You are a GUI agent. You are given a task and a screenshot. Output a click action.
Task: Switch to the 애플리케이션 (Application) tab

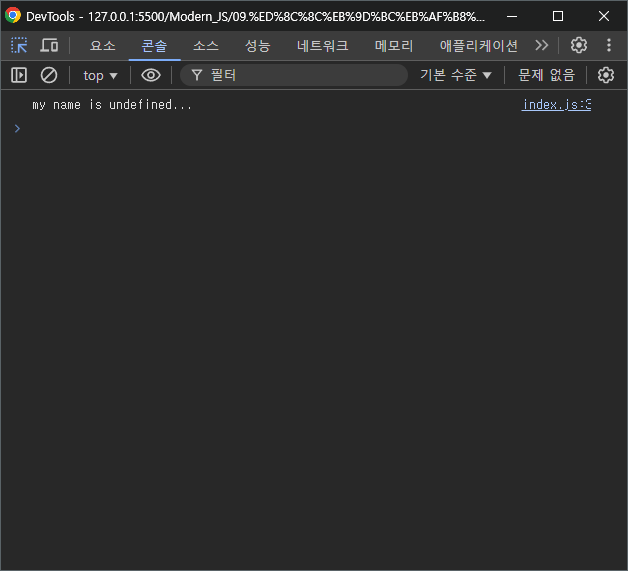pos(479,46)
